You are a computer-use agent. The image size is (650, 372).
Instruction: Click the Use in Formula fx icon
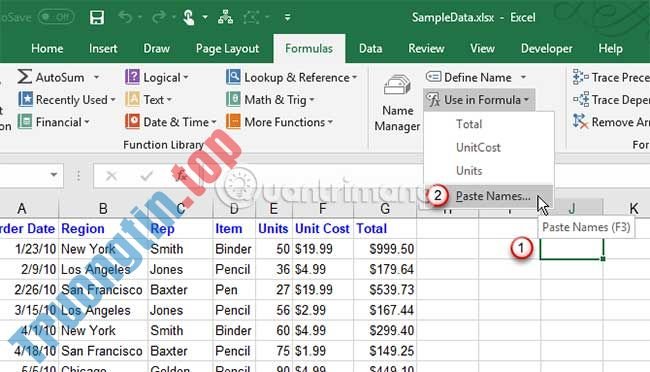tap(434, 100)
